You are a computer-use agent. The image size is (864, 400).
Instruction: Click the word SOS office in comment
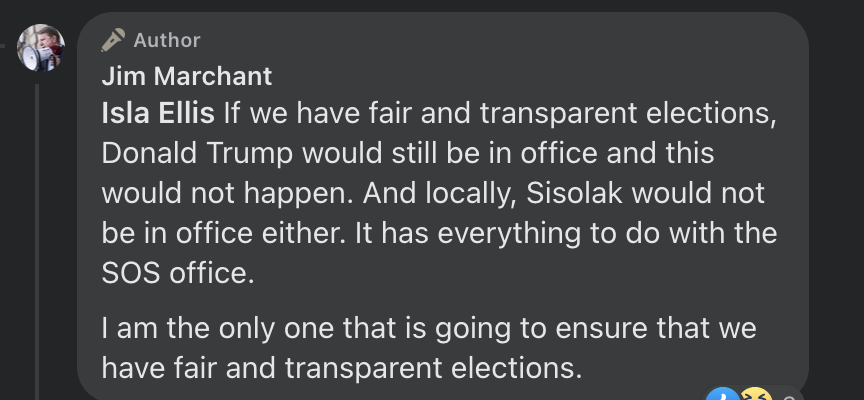[178, 273]
